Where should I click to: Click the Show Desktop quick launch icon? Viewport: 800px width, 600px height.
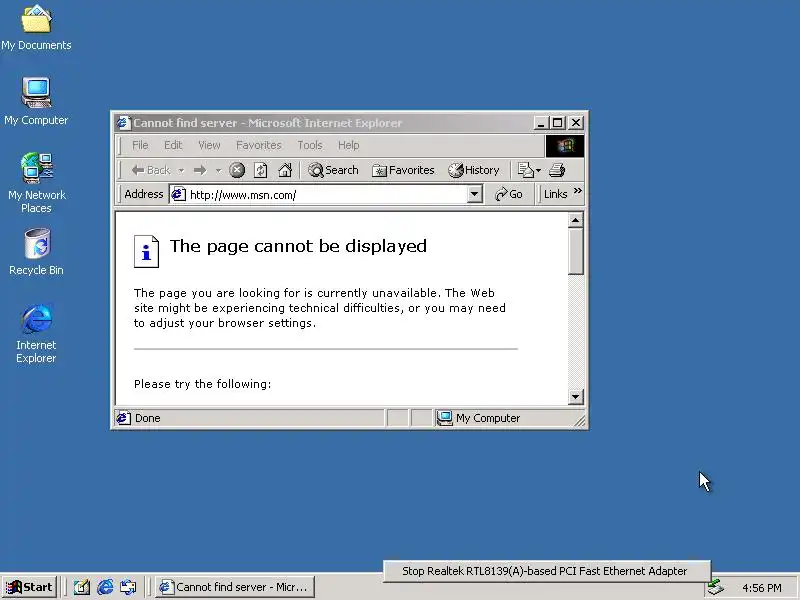[82, 588]
